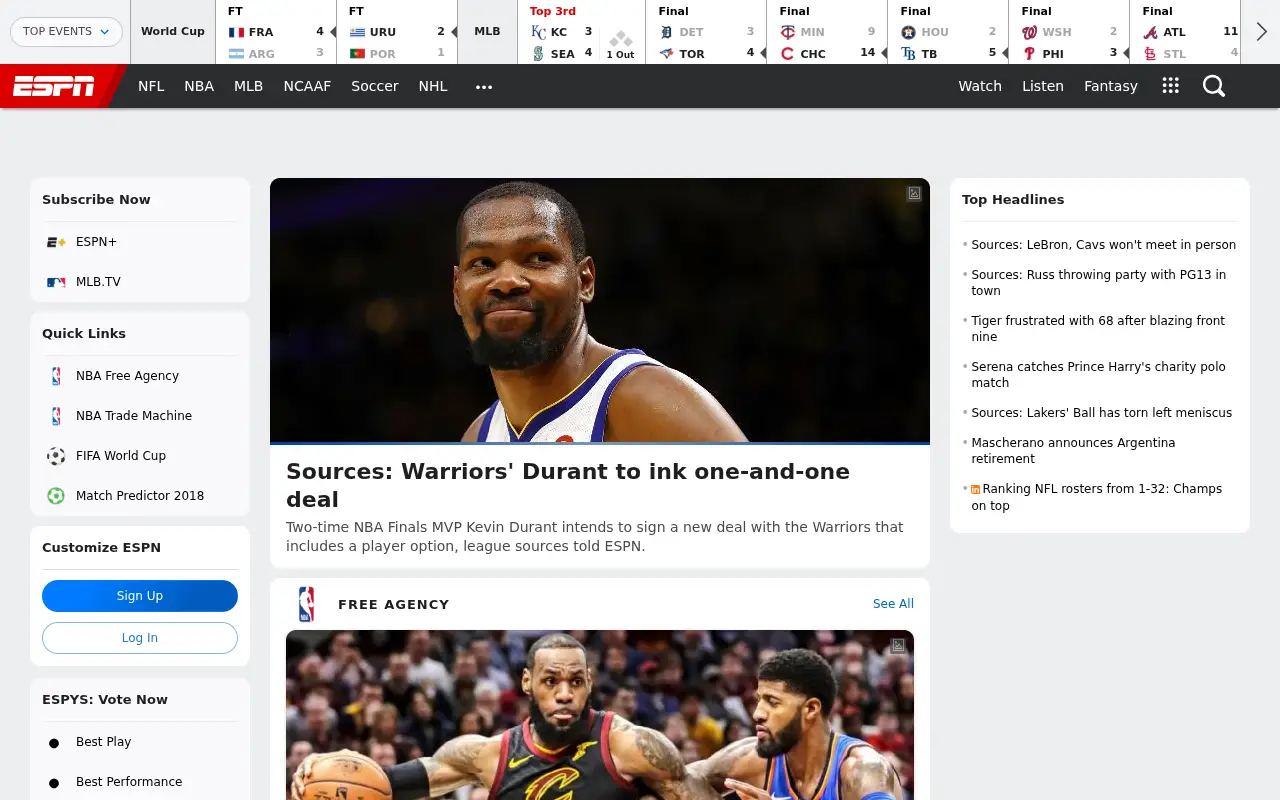This screenshot has height=800, width=1280.
Task: Click the Sign Up button
Action: (x=140, y=596)
